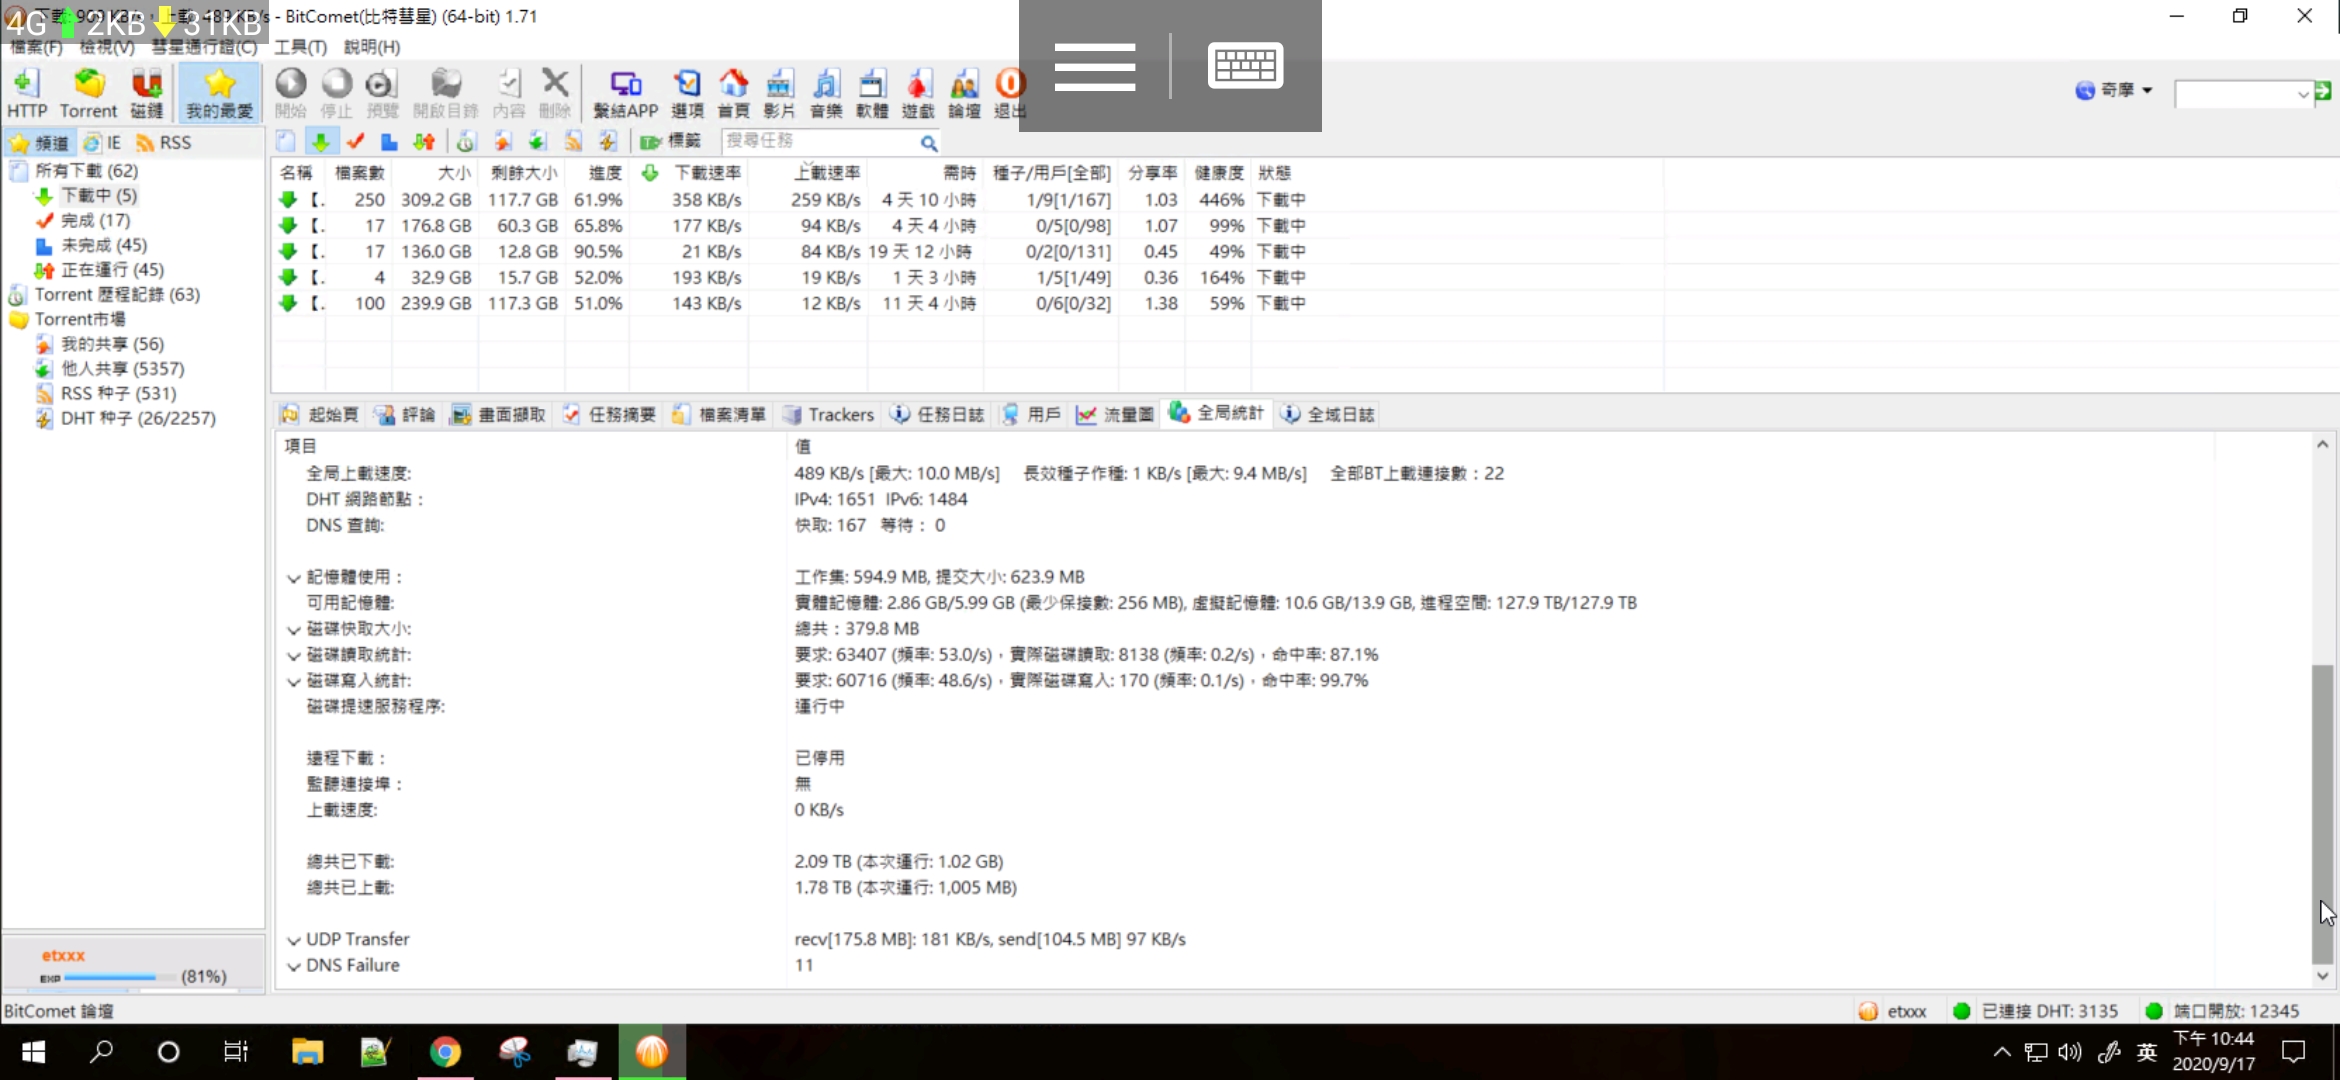Switch to the 流量圖 traffic graph tab
The image size is (2340, 1080).
(x=1115, y=414)
